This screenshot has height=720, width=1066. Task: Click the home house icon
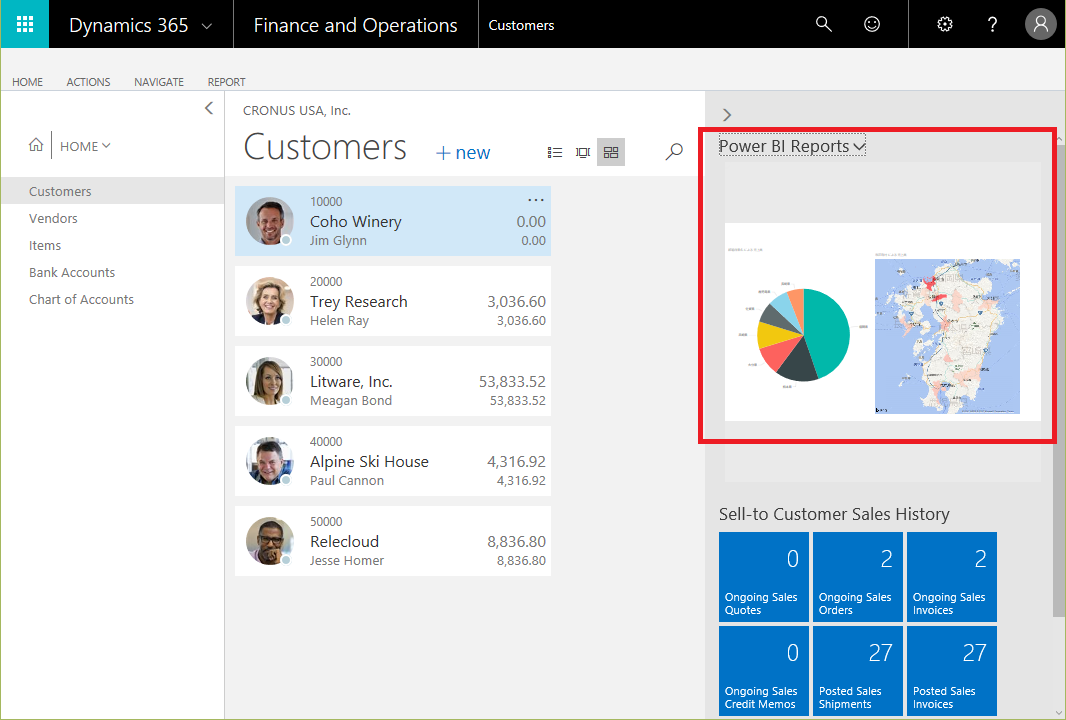36,145
